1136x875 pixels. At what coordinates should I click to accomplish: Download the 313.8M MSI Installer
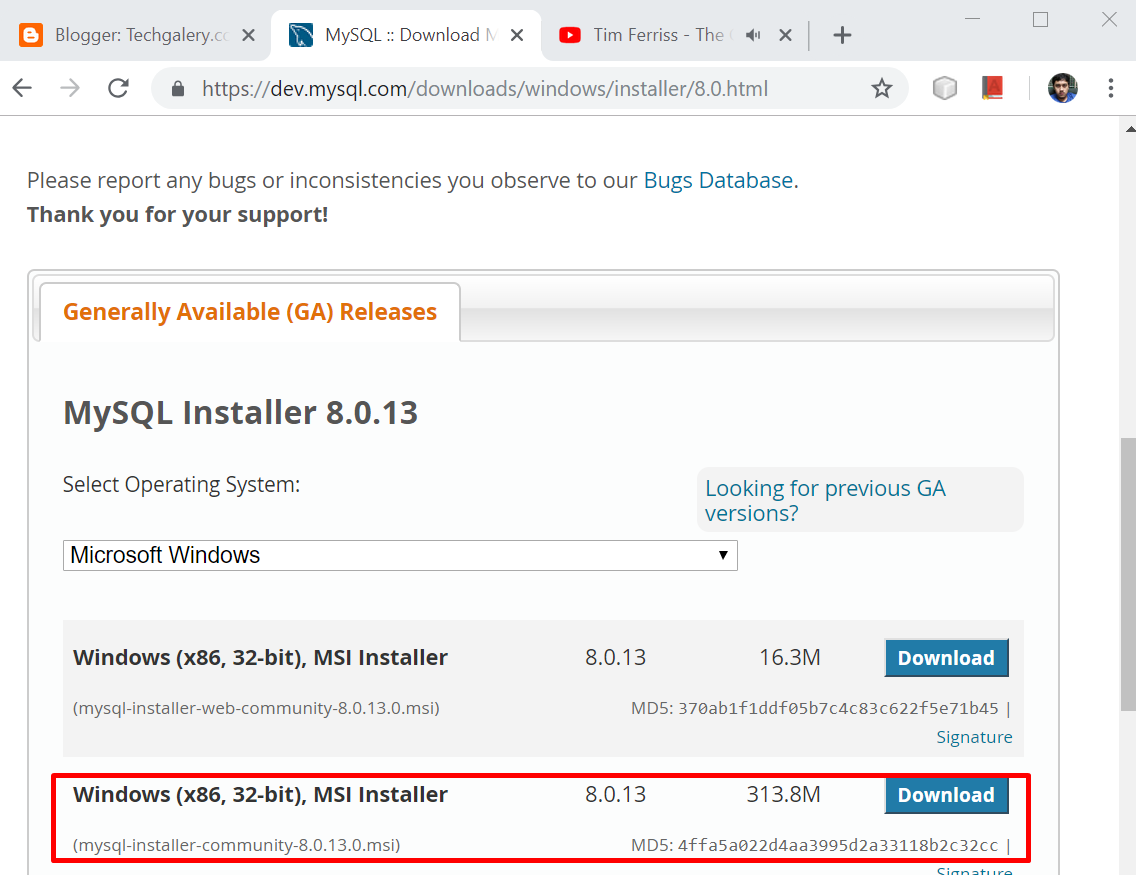coord(946,795)
